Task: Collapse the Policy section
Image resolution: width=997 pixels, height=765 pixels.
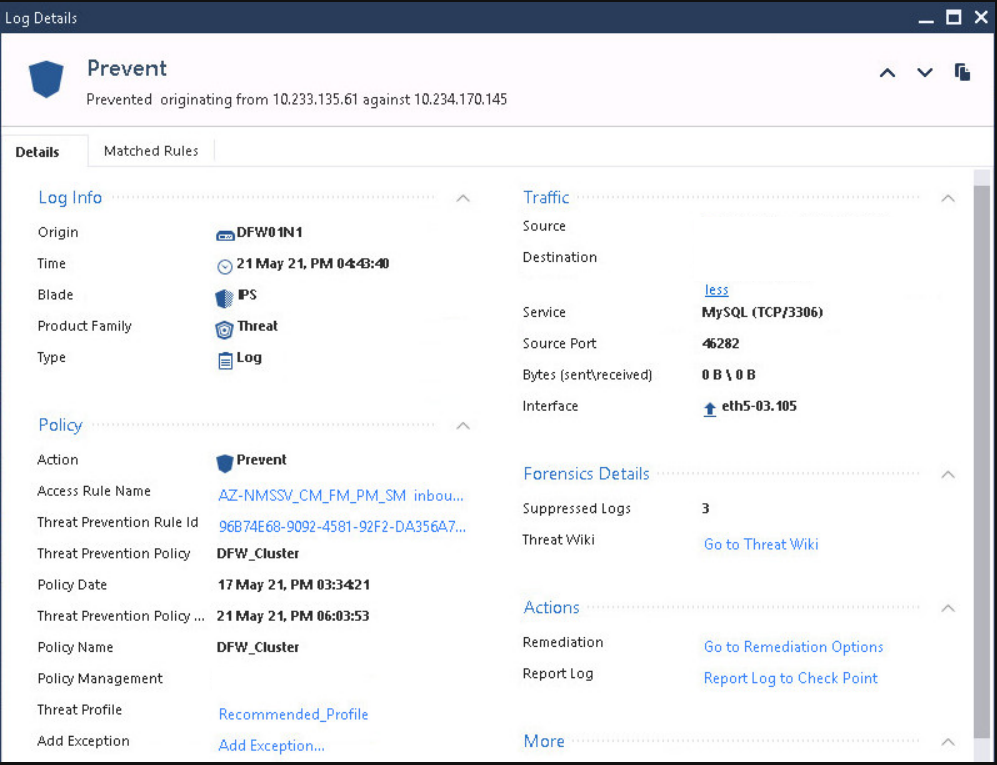Action: click(463, 425)
